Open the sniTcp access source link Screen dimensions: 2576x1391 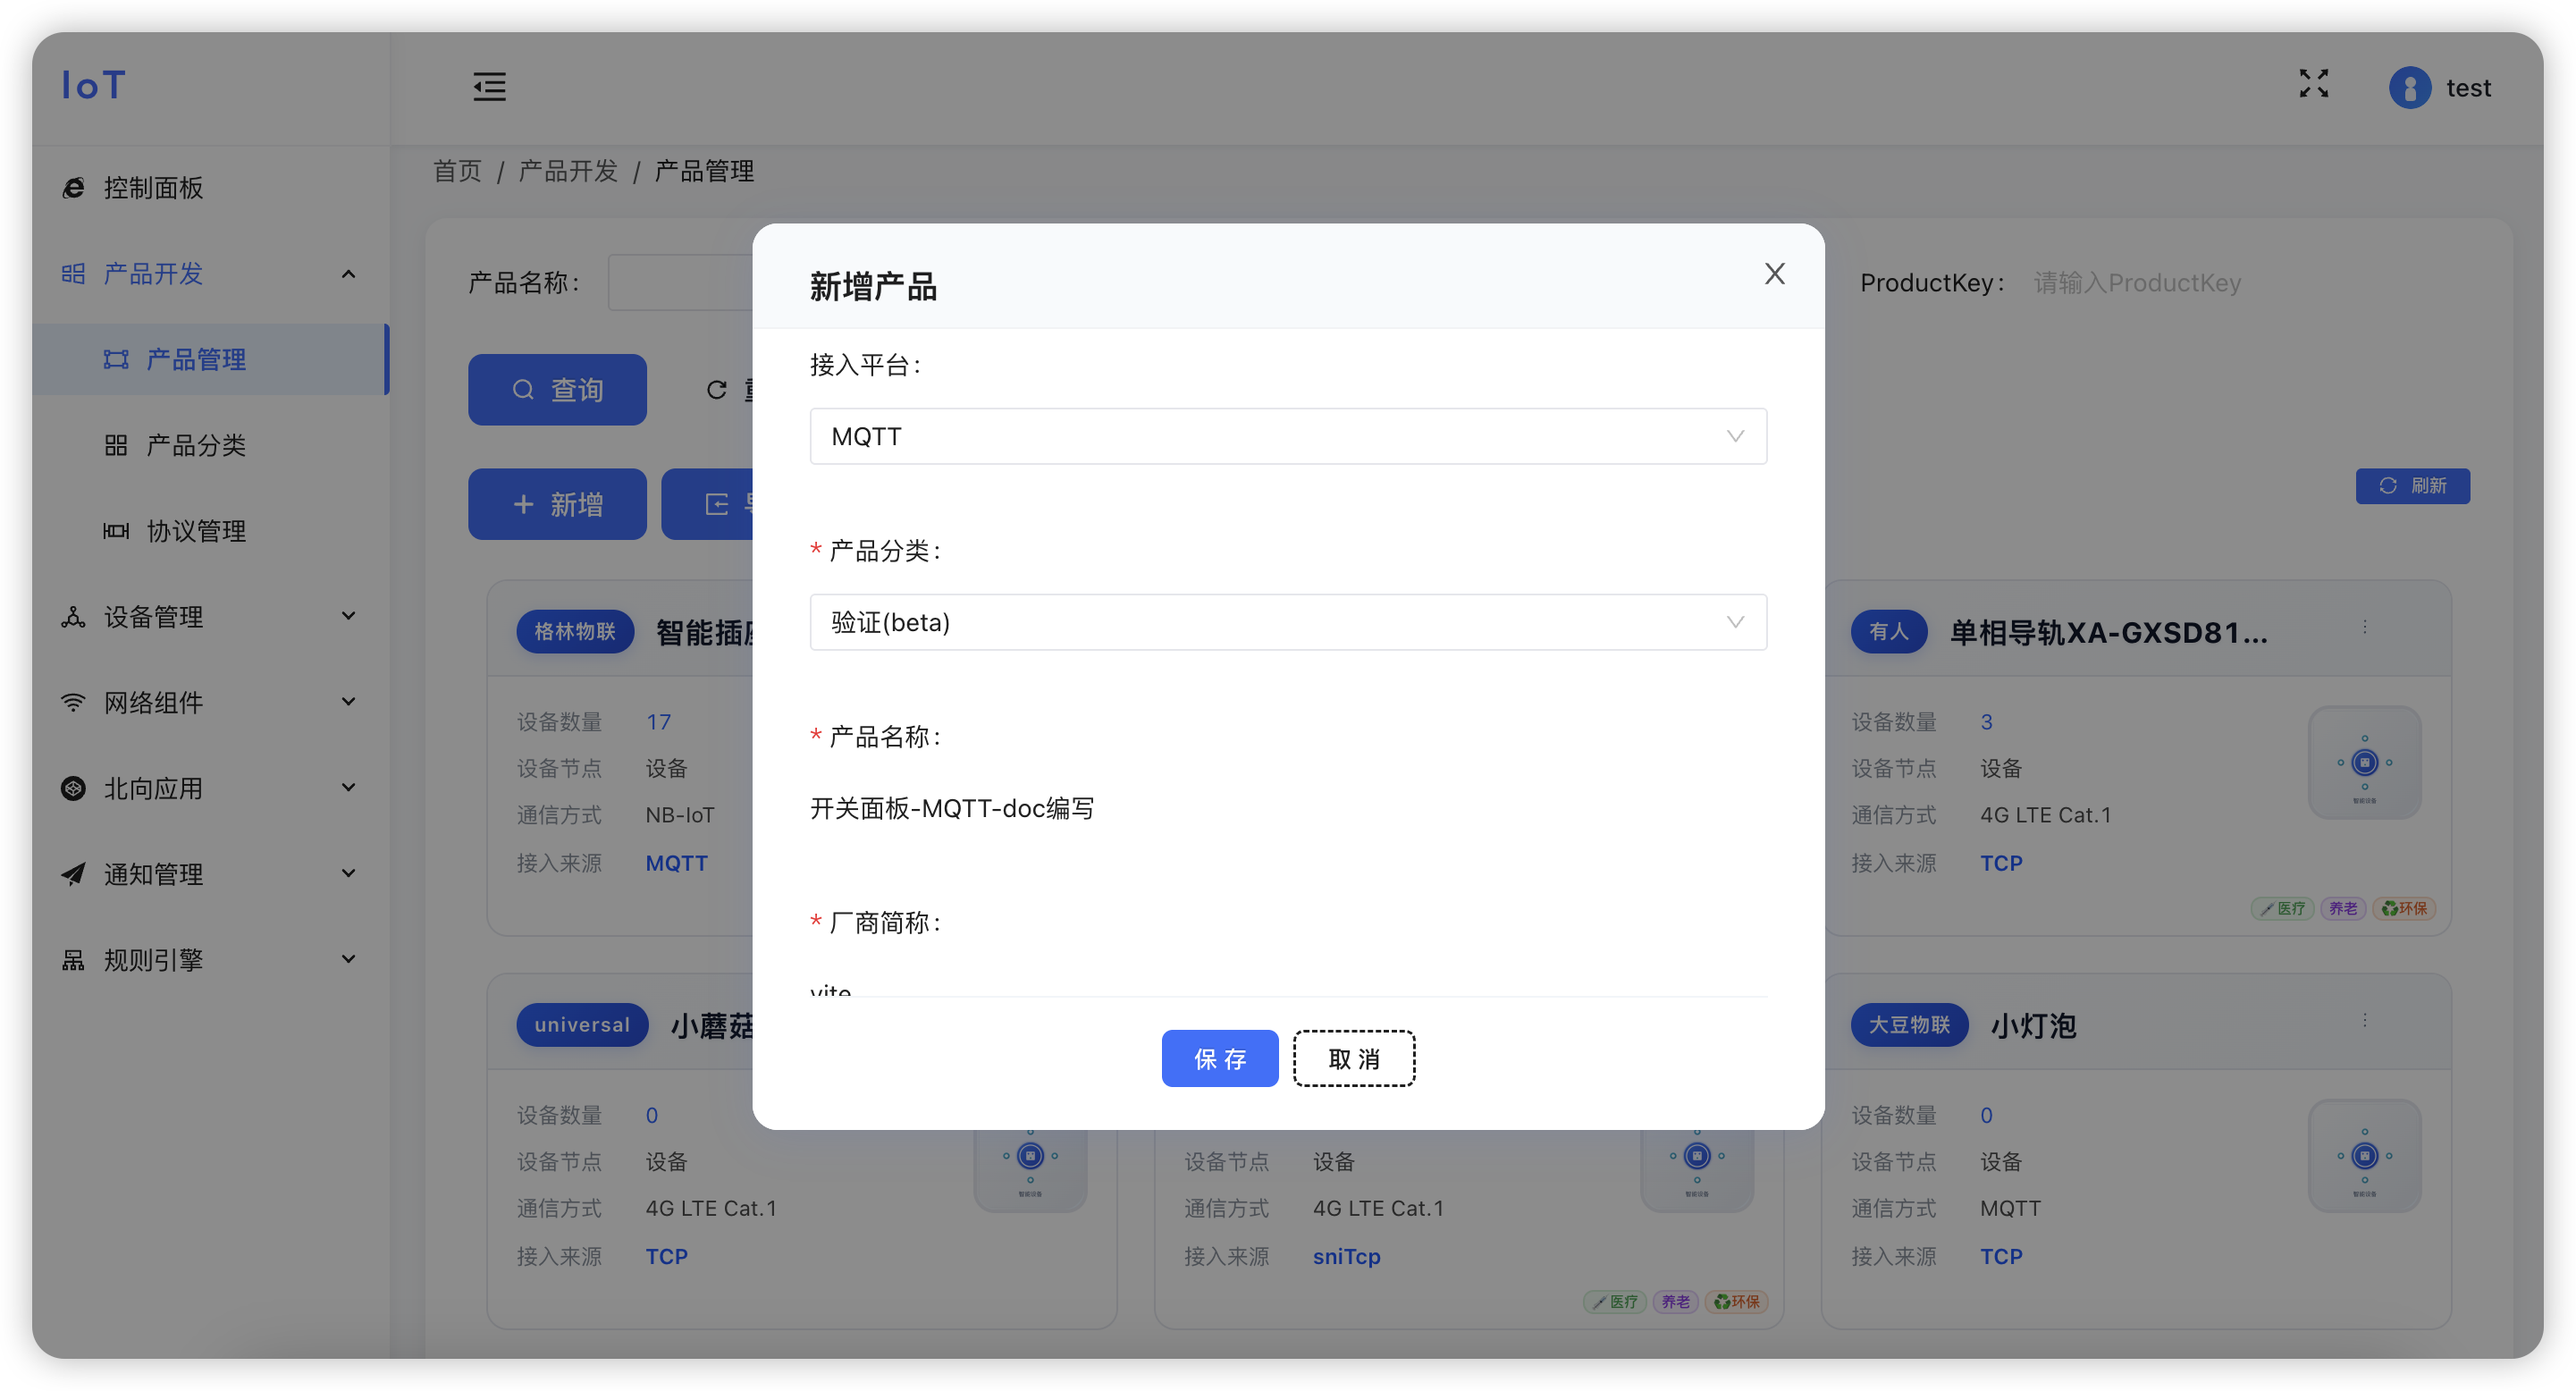coord(1346,1257)
